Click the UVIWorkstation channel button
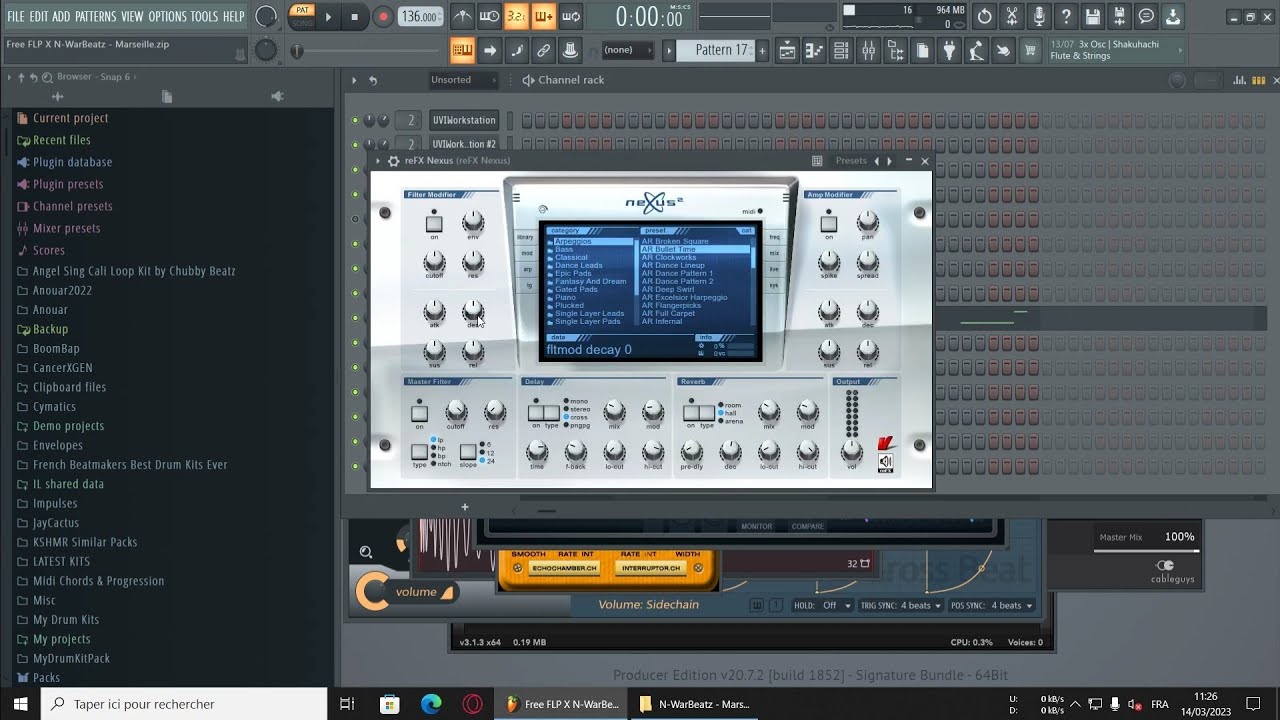1280x720 pixels. [x=464, y=120]
